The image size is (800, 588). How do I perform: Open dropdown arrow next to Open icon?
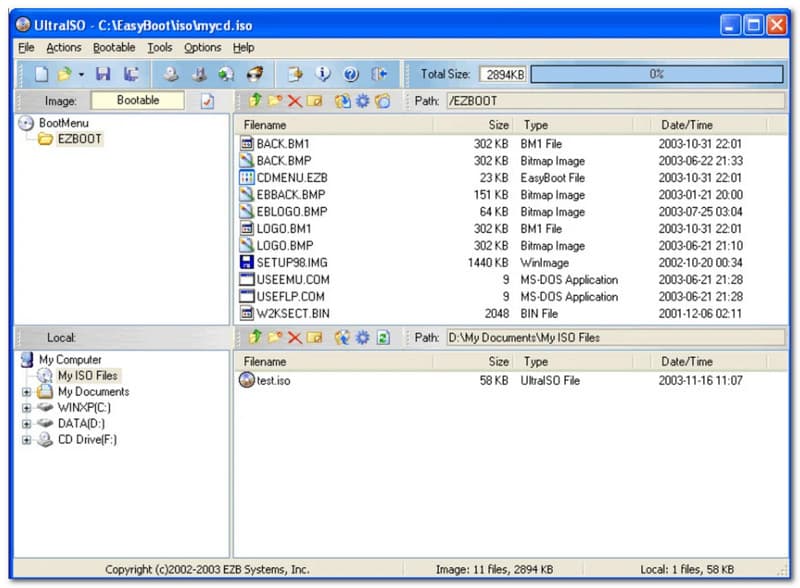tap(81, 74)
